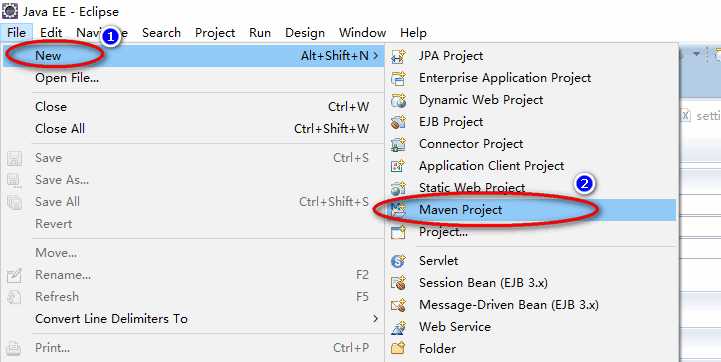The image size is (721, 362).
Task: Click the Folder icon in the submenu
Action: coord(398,349)
